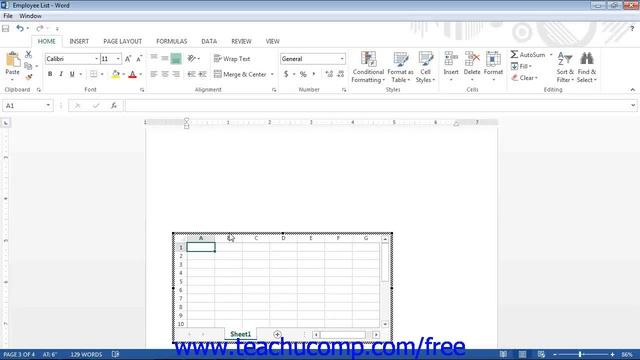Screen dimensions: 640x360
Task: Open the font size dropdown
Action: (118, 59)
